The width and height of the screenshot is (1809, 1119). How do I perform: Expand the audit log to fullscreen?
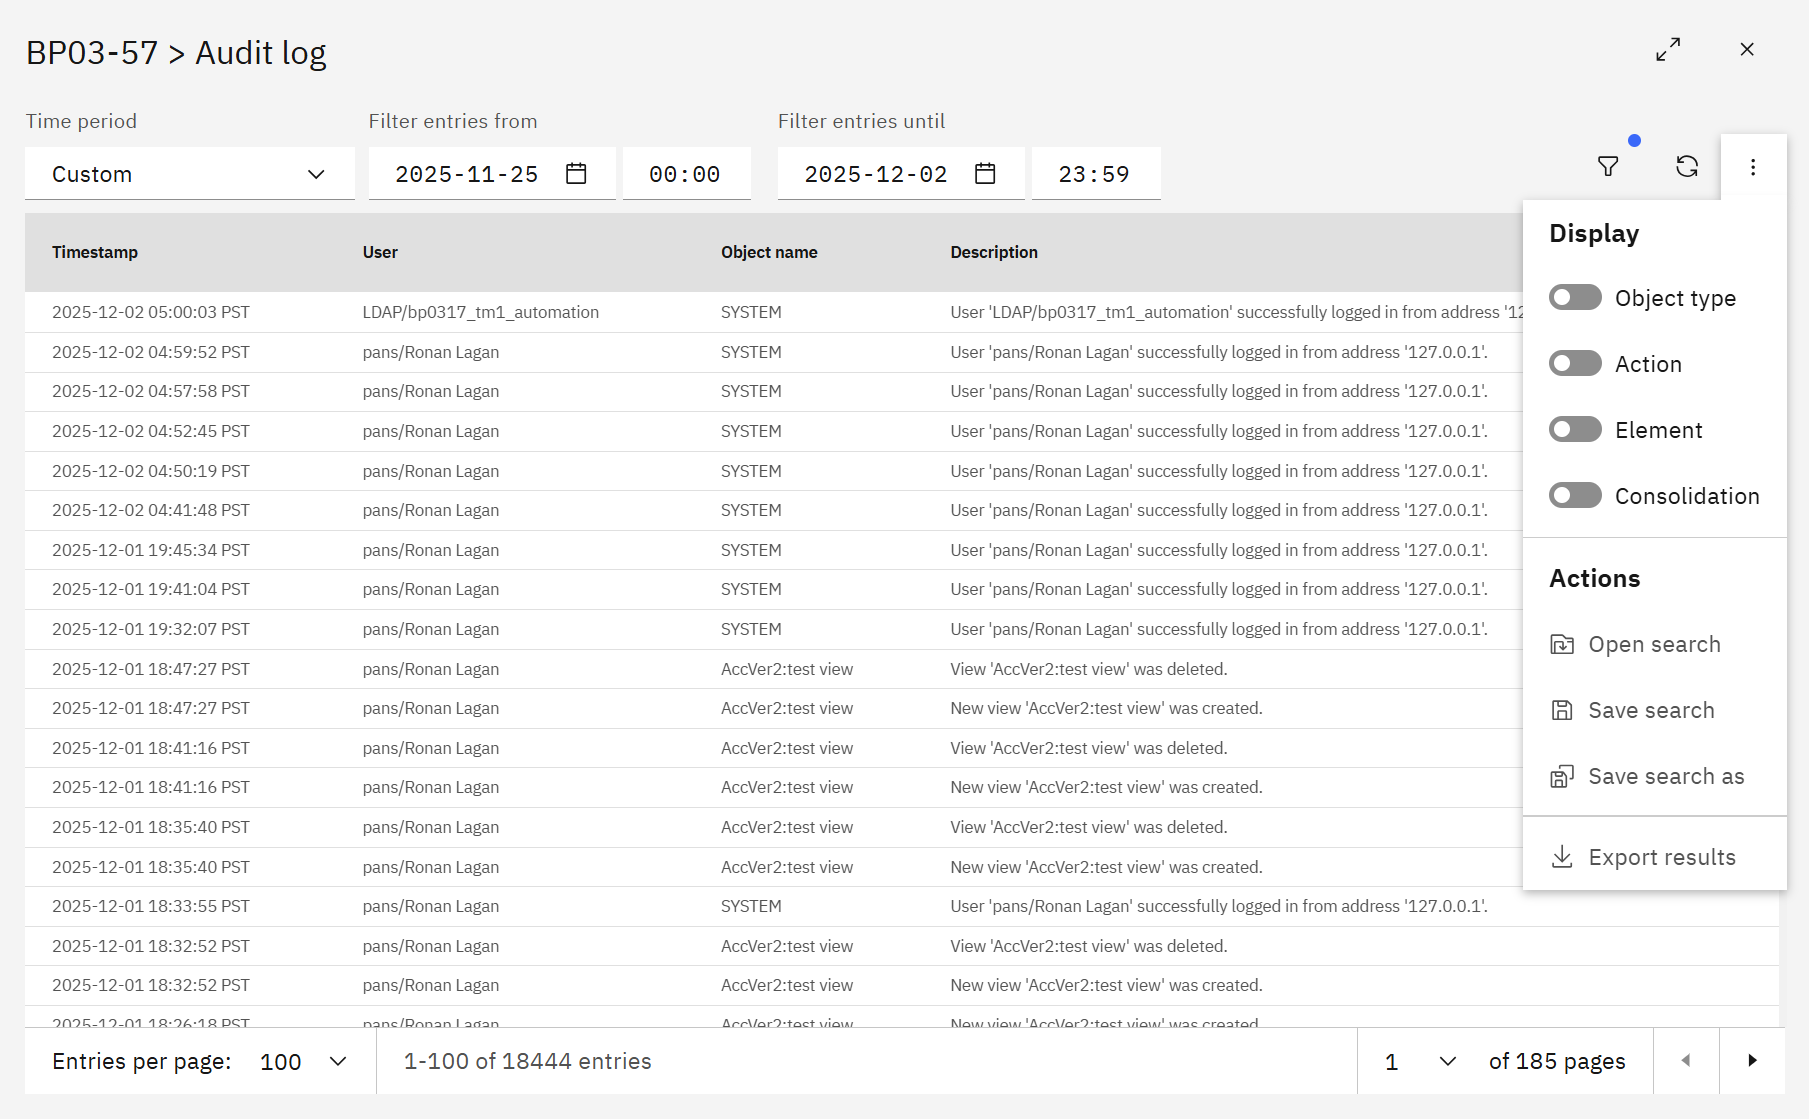tap(1668, 50)
